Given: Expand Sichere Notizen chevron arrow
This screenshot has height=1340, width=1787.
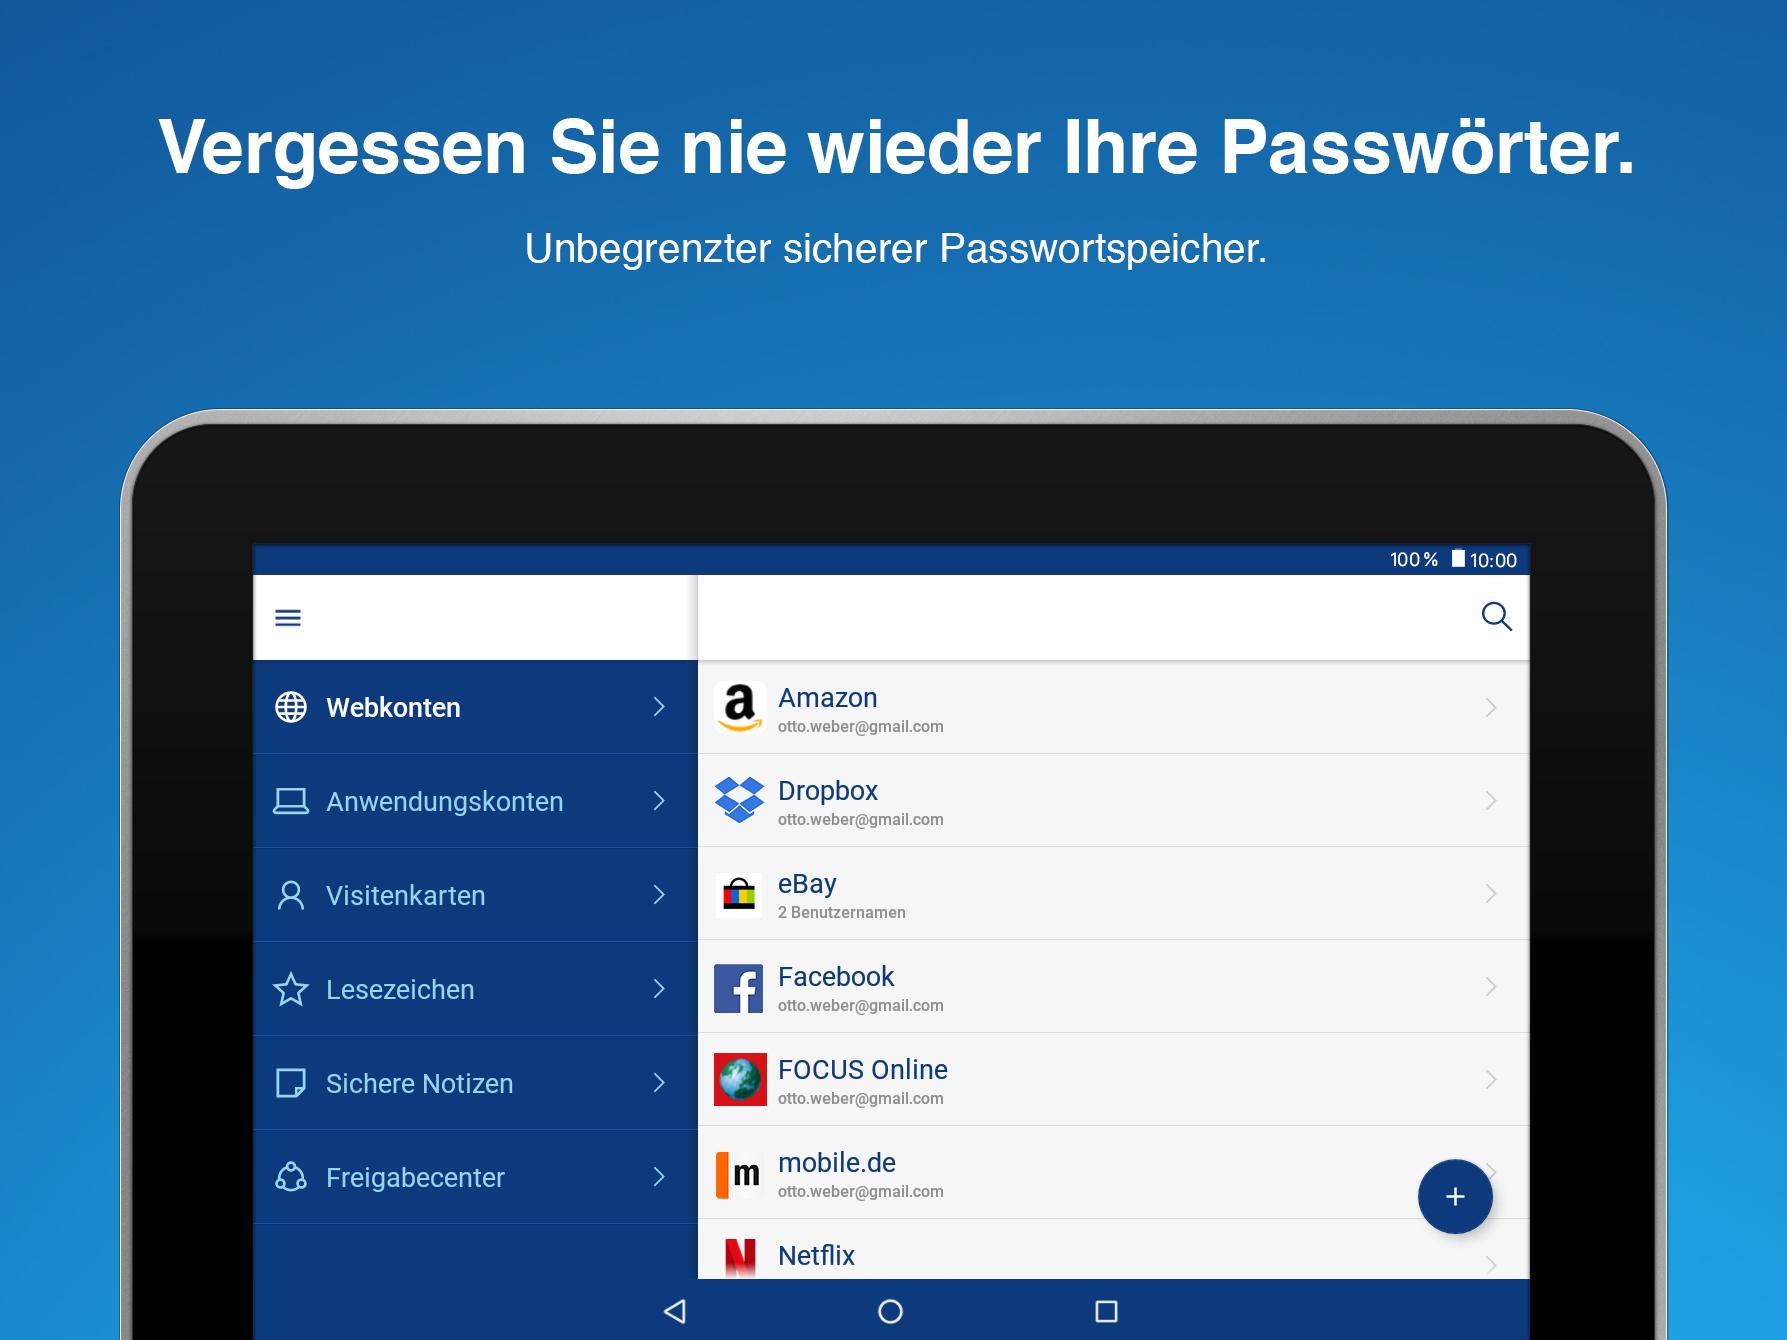Looking at the screenshot, I should tap(659, 1083).
